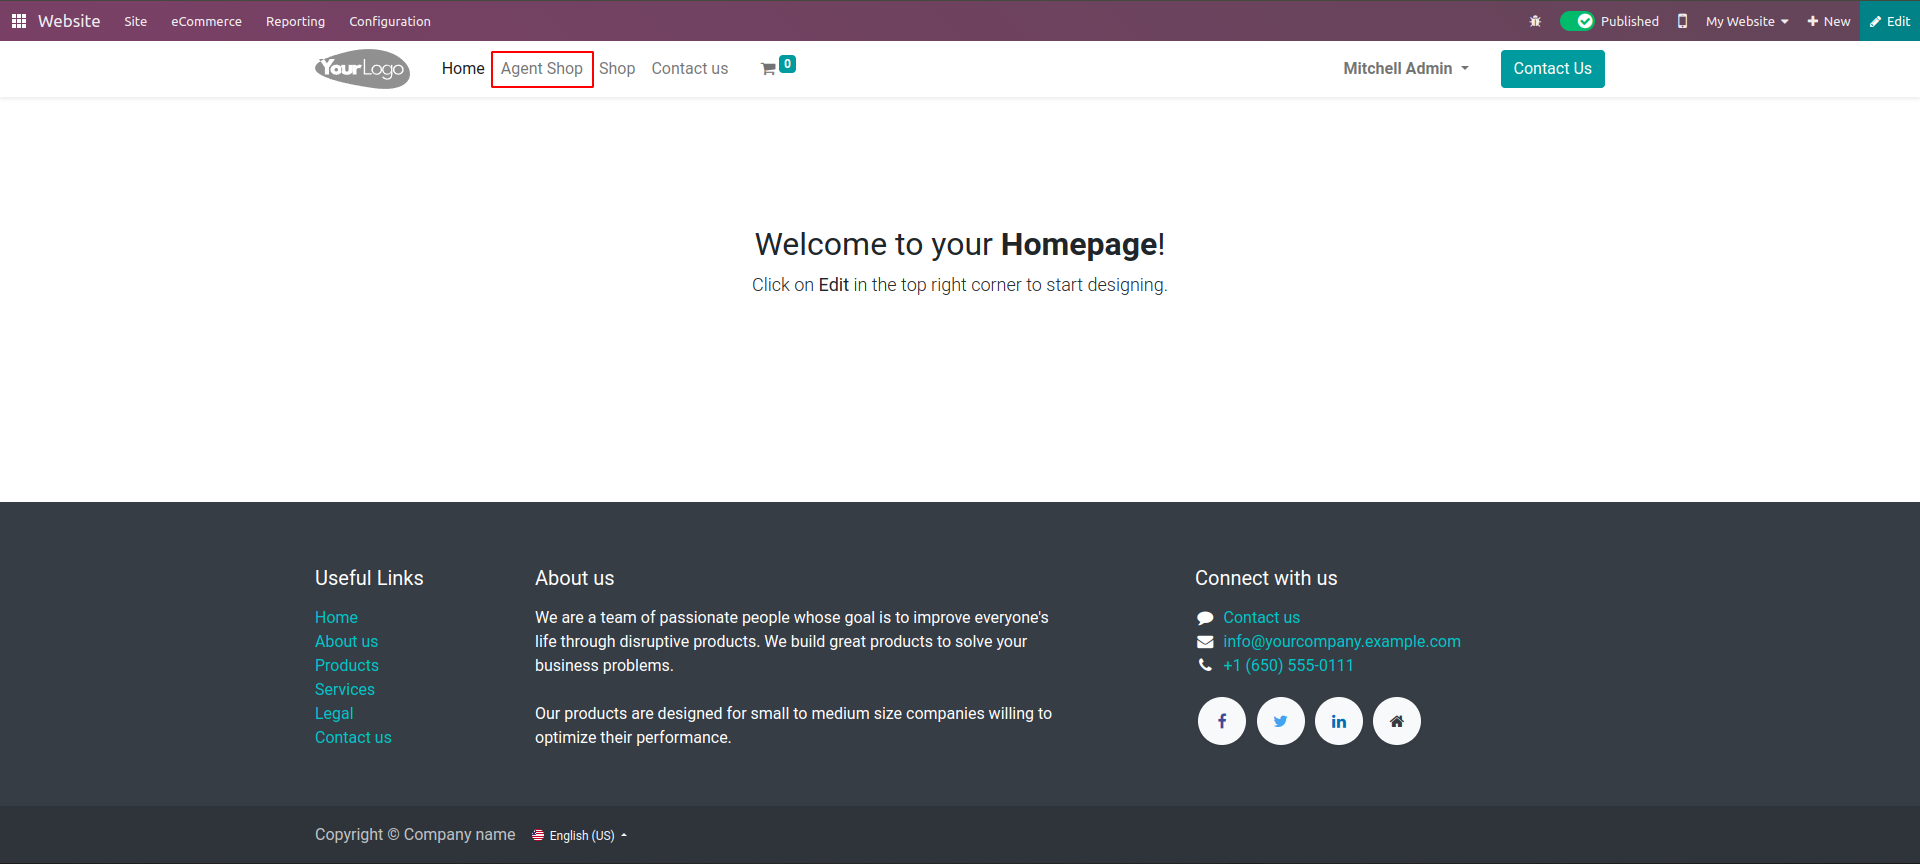Open Products footer link

pos(347,665)
